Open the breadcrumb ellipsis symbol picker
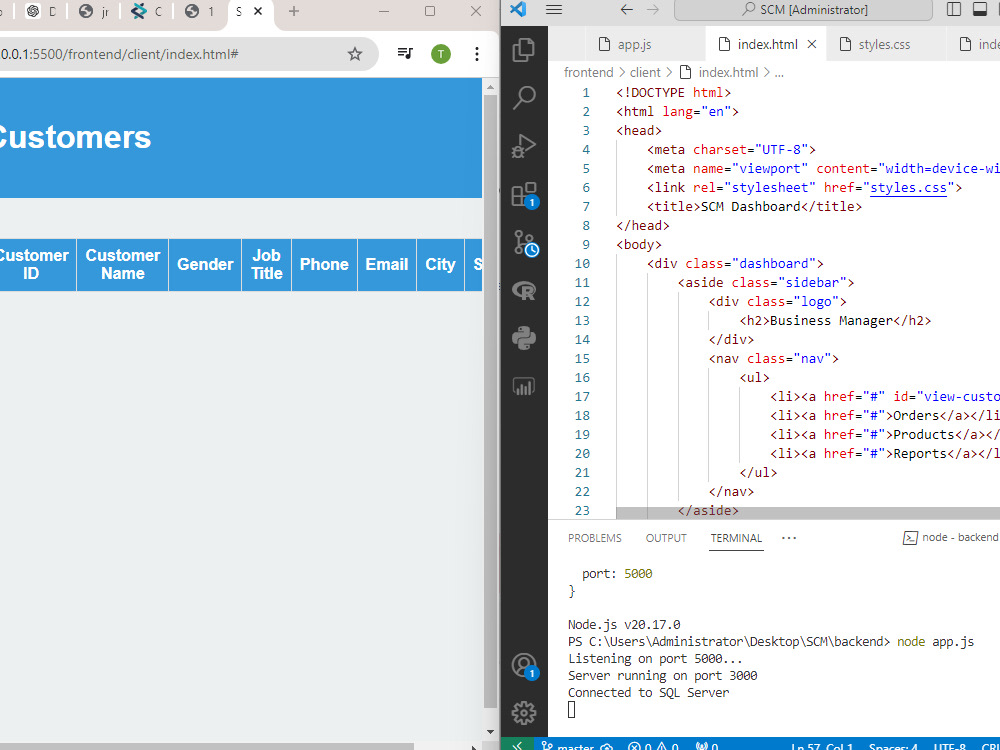This screenshot has height=750, width=1000. click(779, 73)
